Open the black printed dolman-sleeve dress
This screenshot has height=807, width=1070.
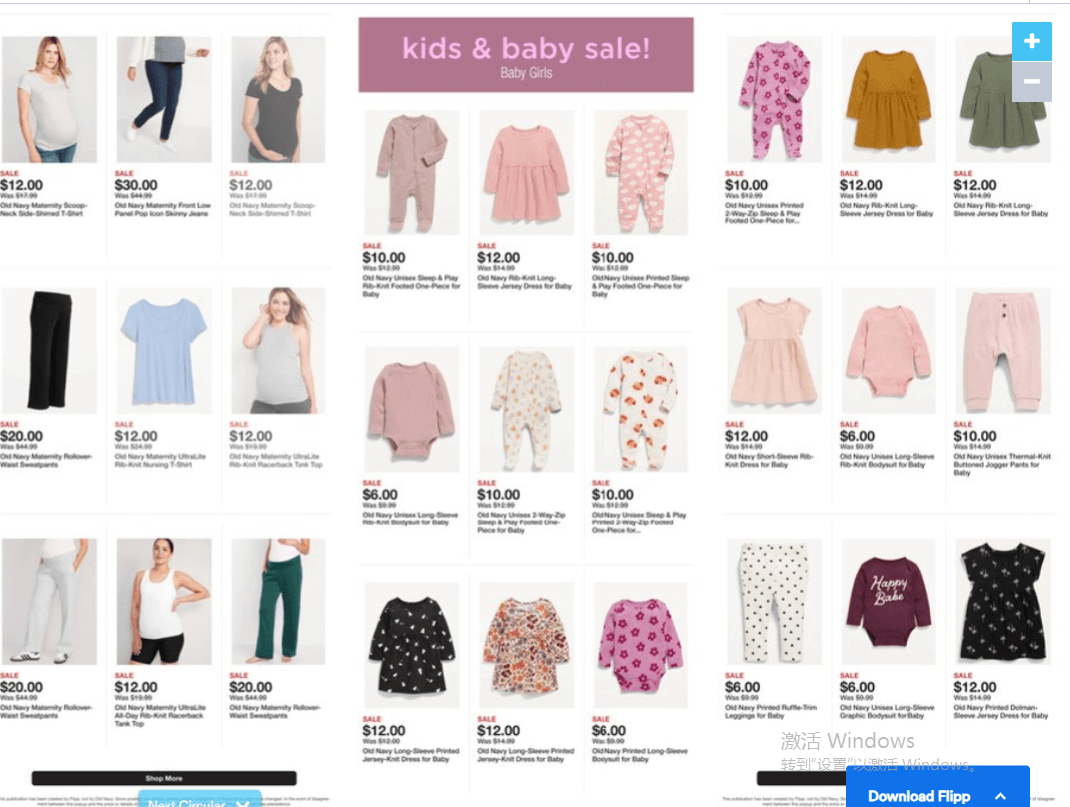point(1002,602)
